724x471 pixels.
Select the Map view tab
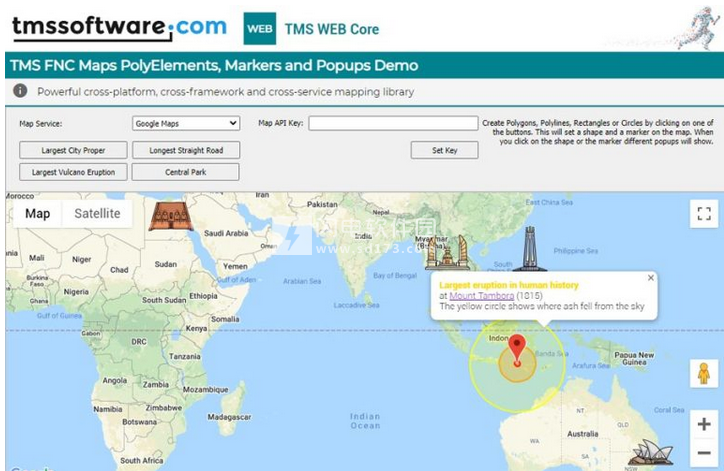point(38,213)
